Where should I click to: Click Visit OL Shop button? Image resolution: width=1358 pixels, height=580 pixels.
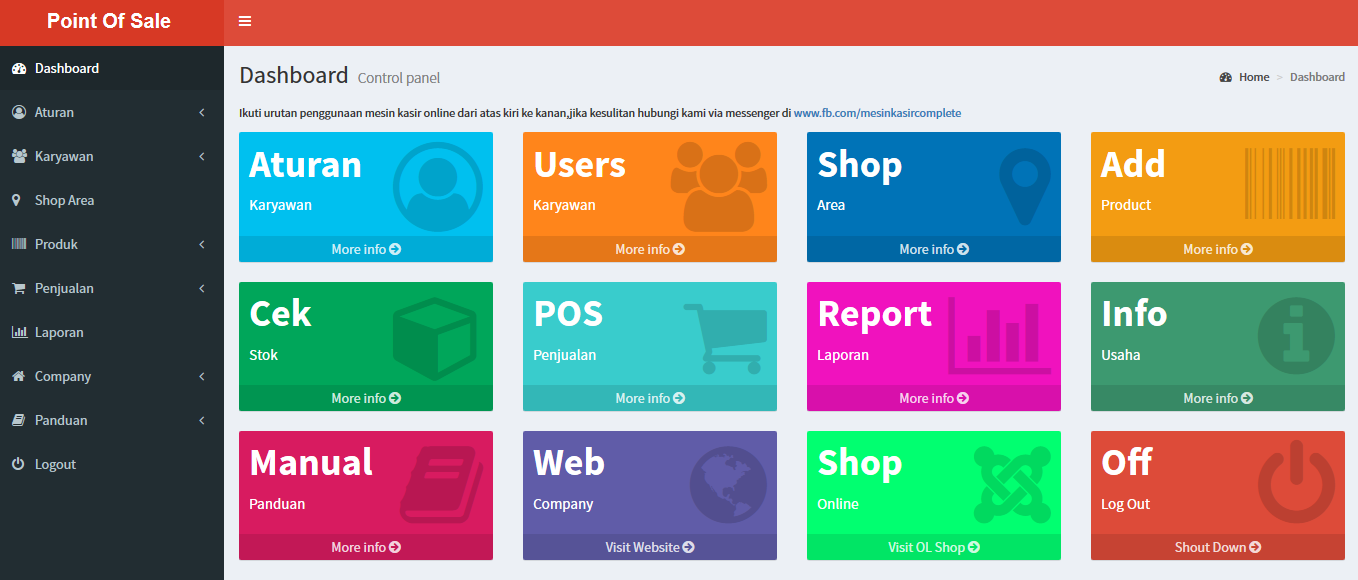coord(933,547)
